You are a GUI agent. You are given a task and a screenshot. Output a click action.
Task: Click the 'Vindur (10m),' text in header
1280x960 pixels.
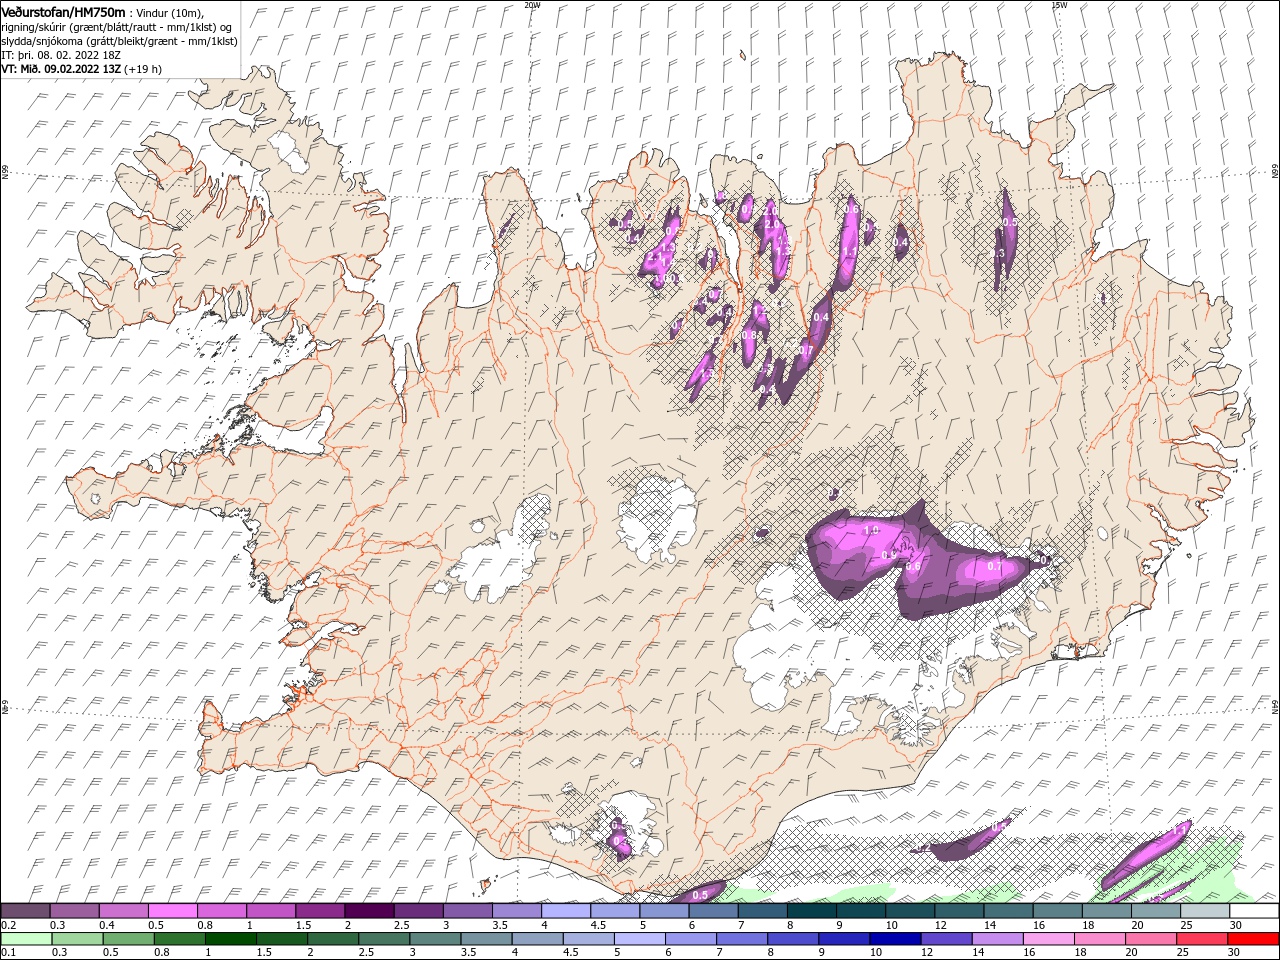pos(168,13)
